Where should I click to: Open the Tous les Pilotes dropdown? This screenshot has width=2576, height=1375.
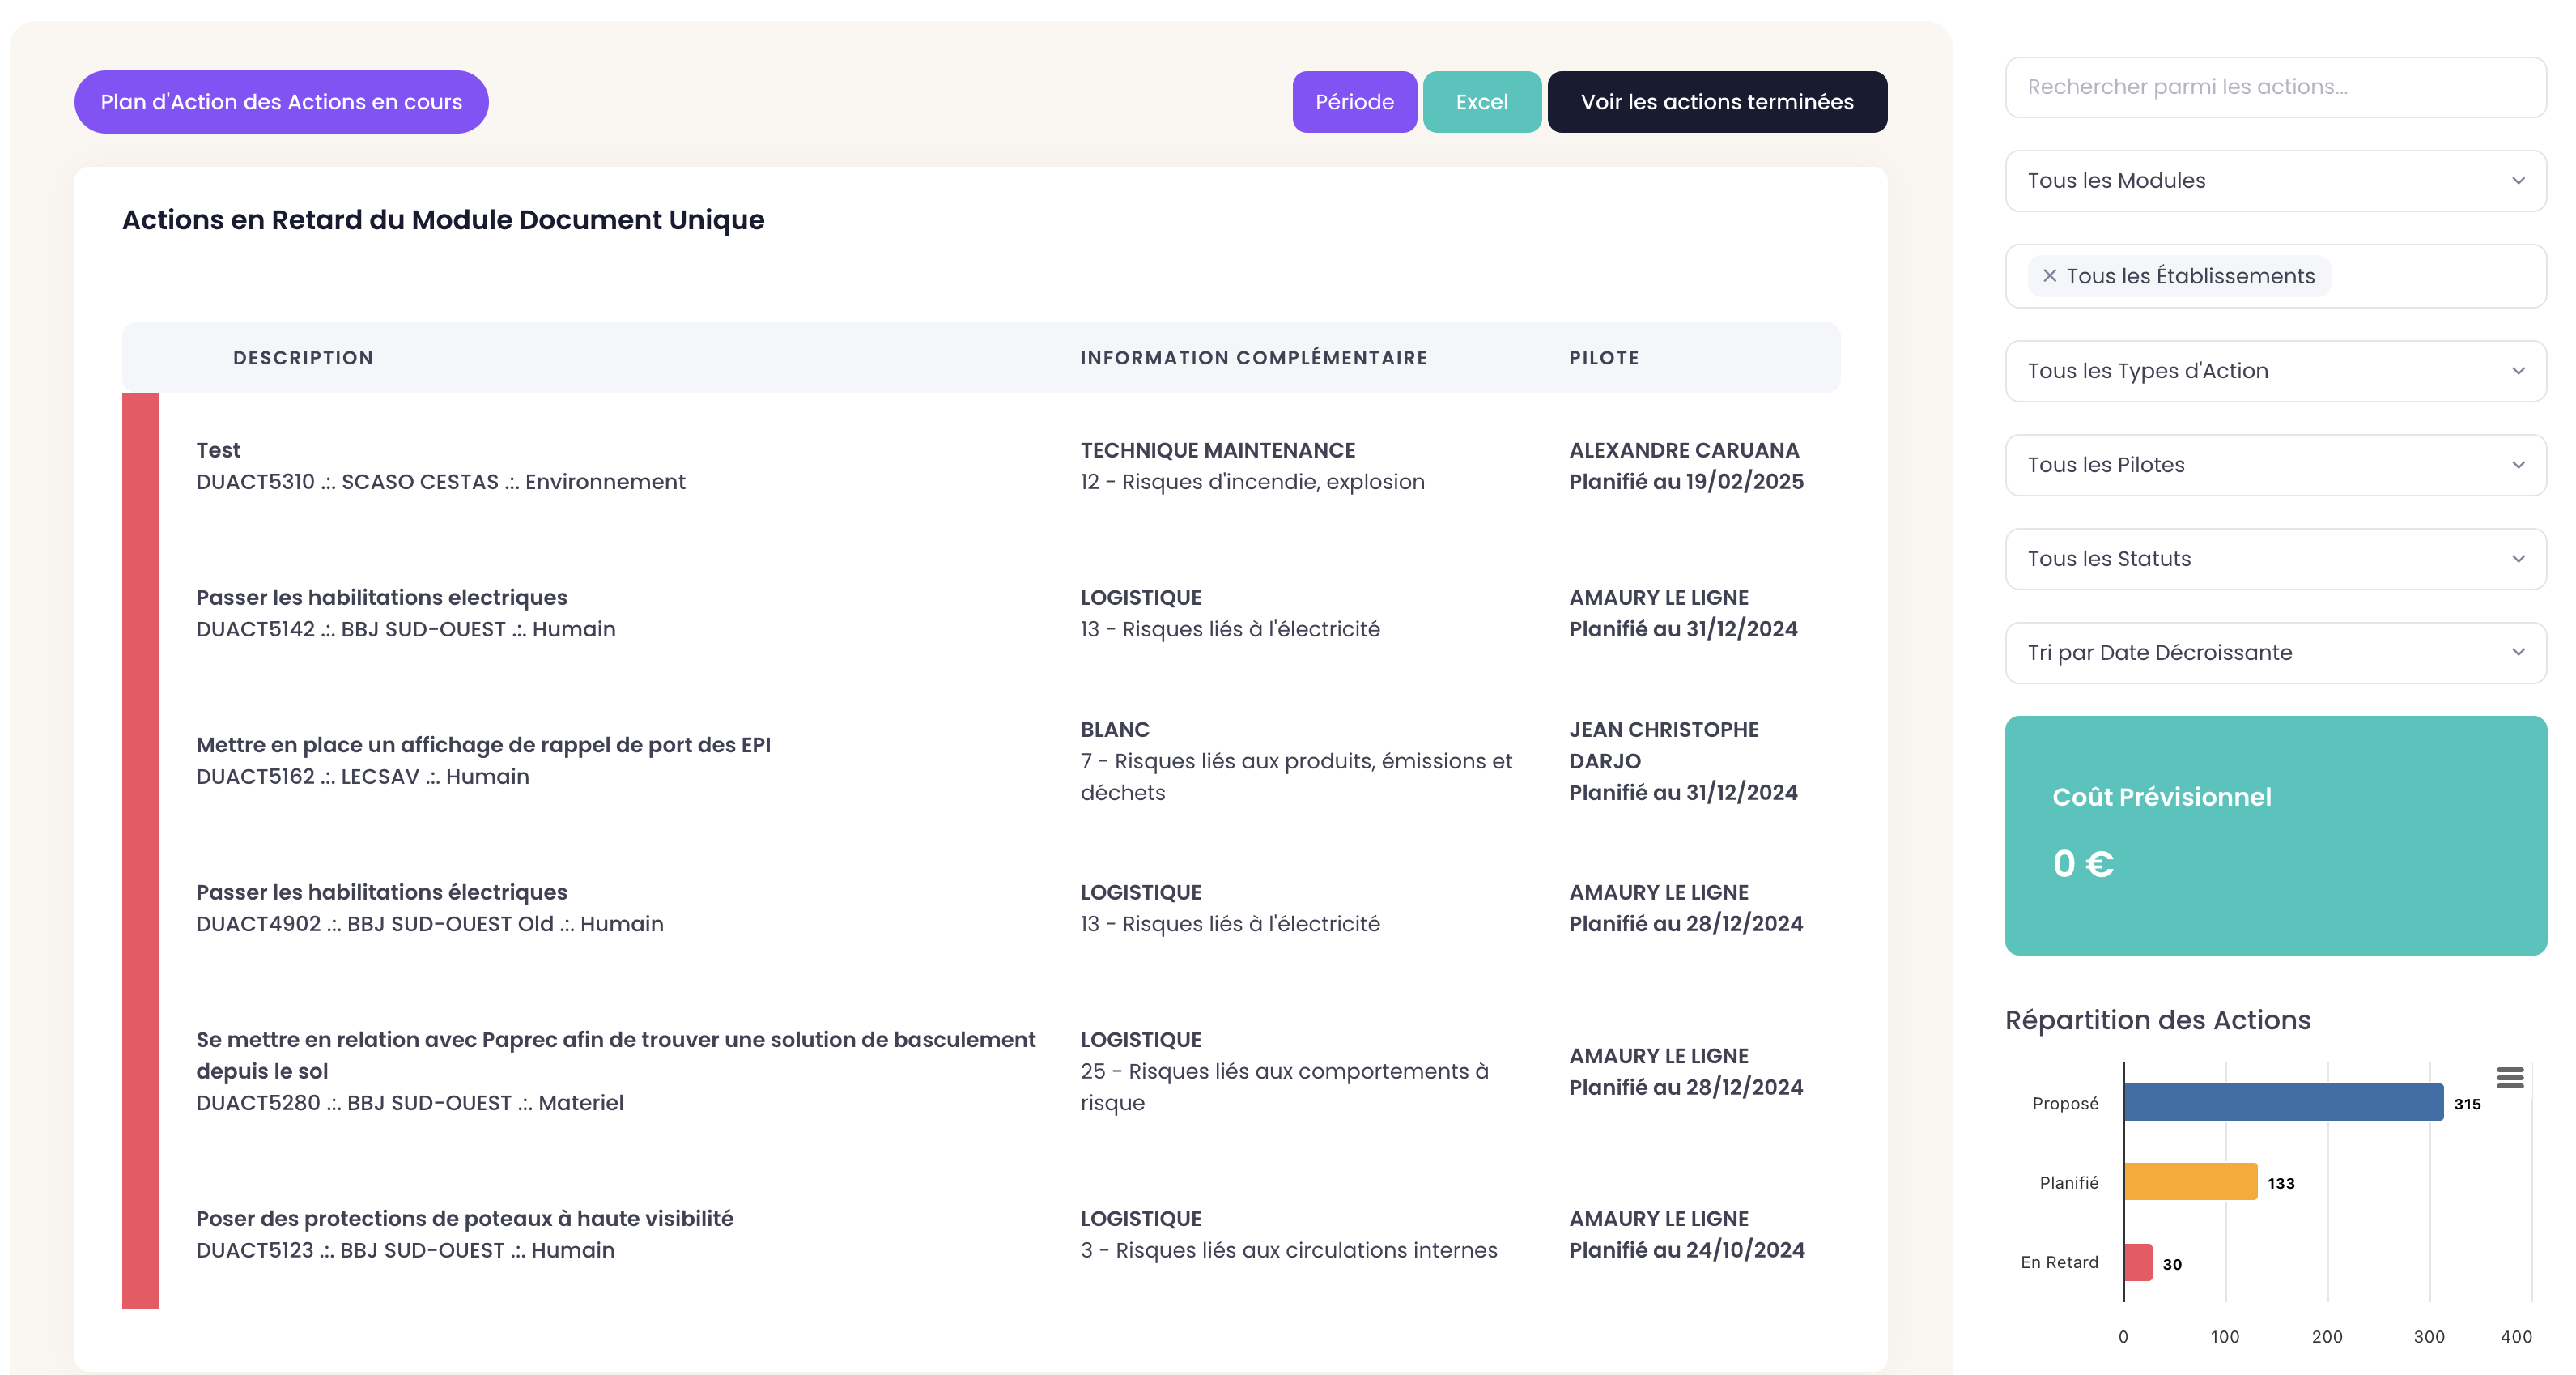point(2275,465)
